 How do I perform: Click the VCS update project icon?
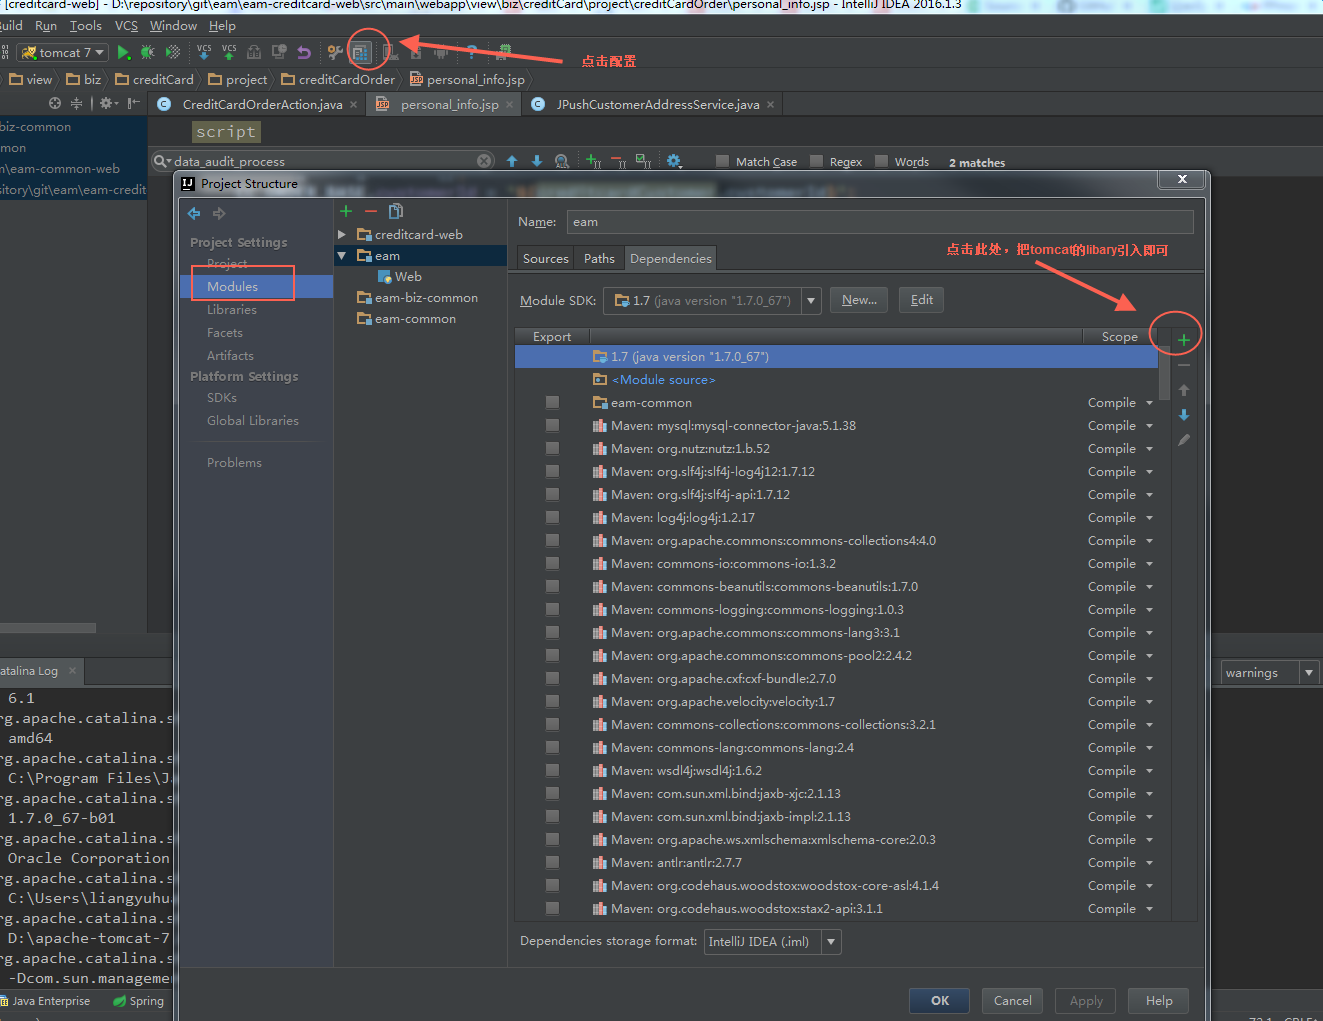[204, 52]
